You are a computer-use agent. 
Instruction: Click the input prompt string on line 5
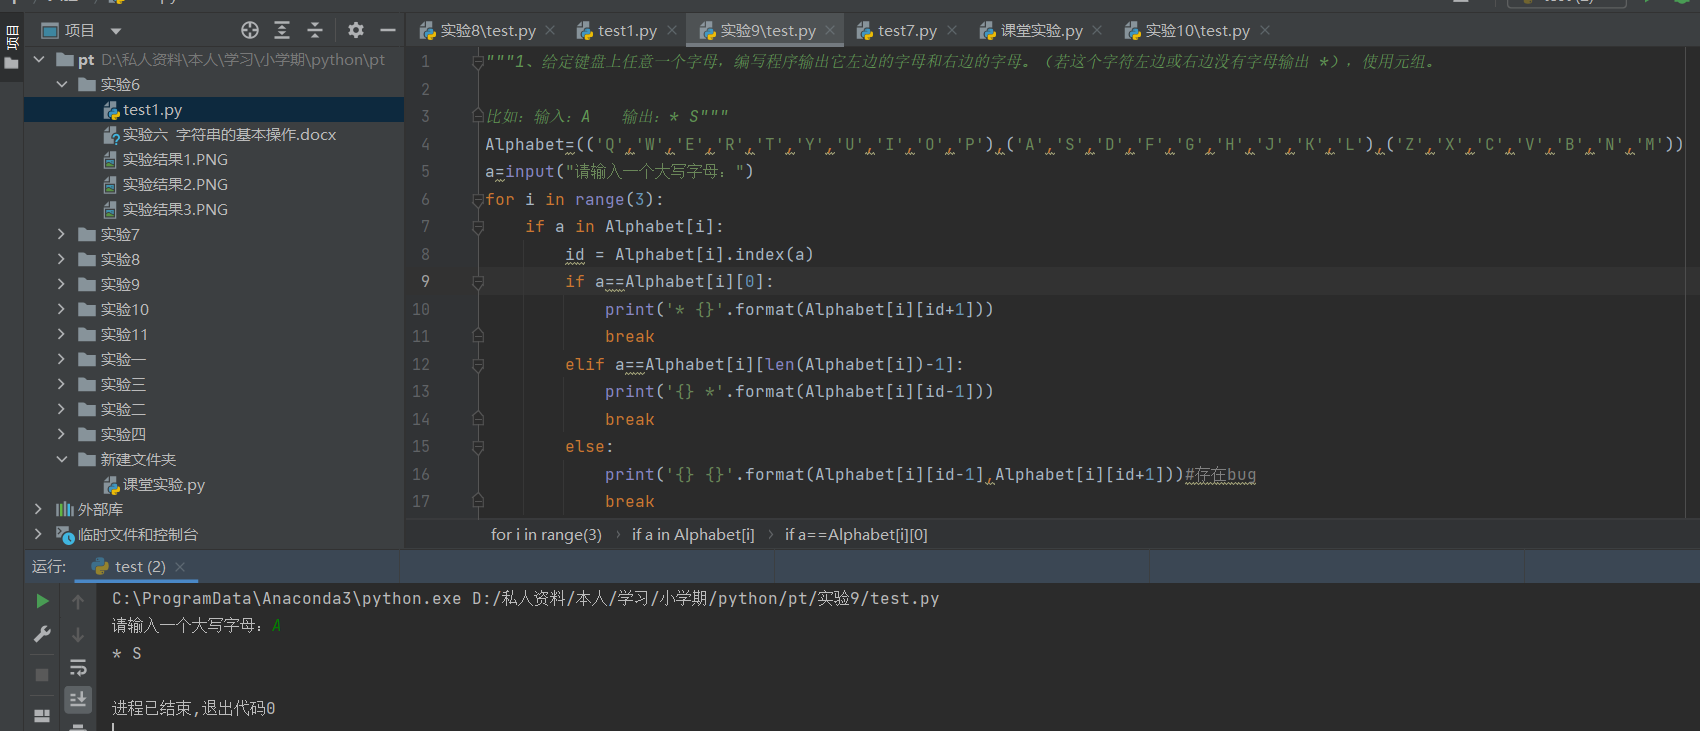(655, 172)
